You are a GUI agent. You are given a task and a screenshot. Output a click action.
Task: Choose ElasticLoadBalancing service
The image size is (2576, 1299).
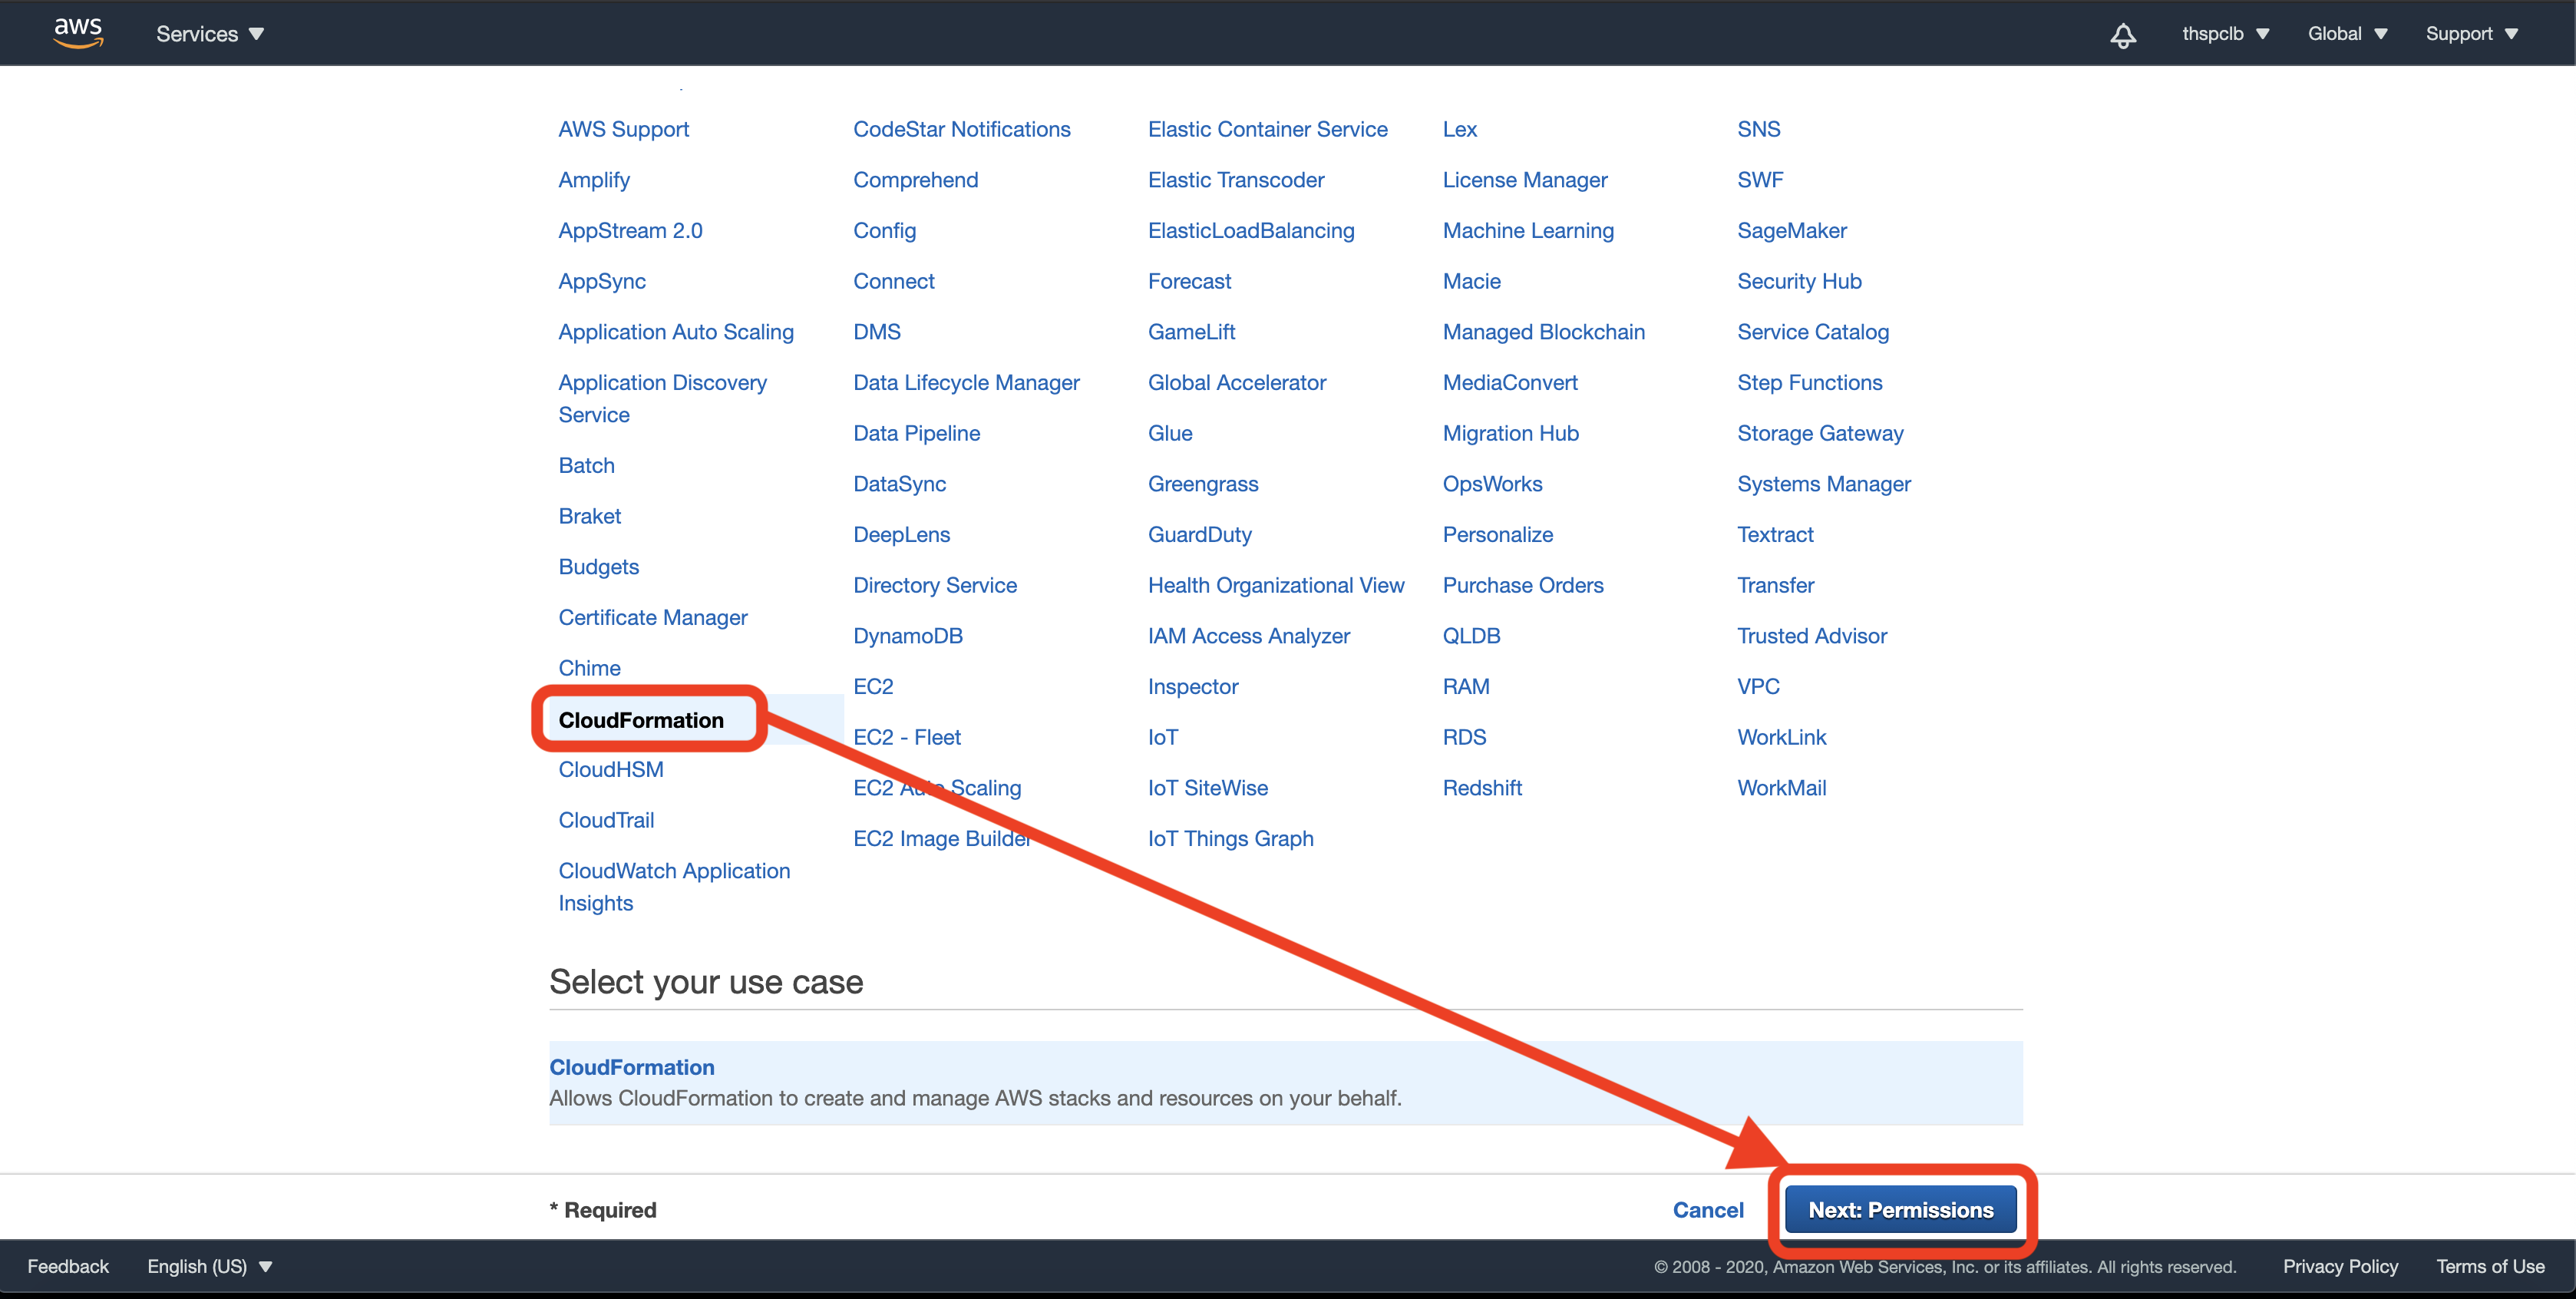(1251, 231)
